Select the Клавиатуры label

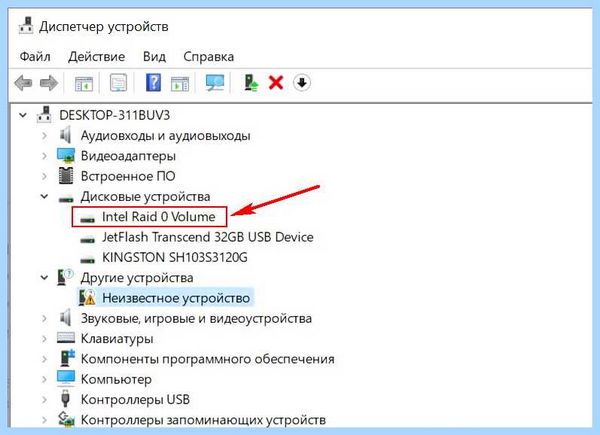(x=117, y=339)
